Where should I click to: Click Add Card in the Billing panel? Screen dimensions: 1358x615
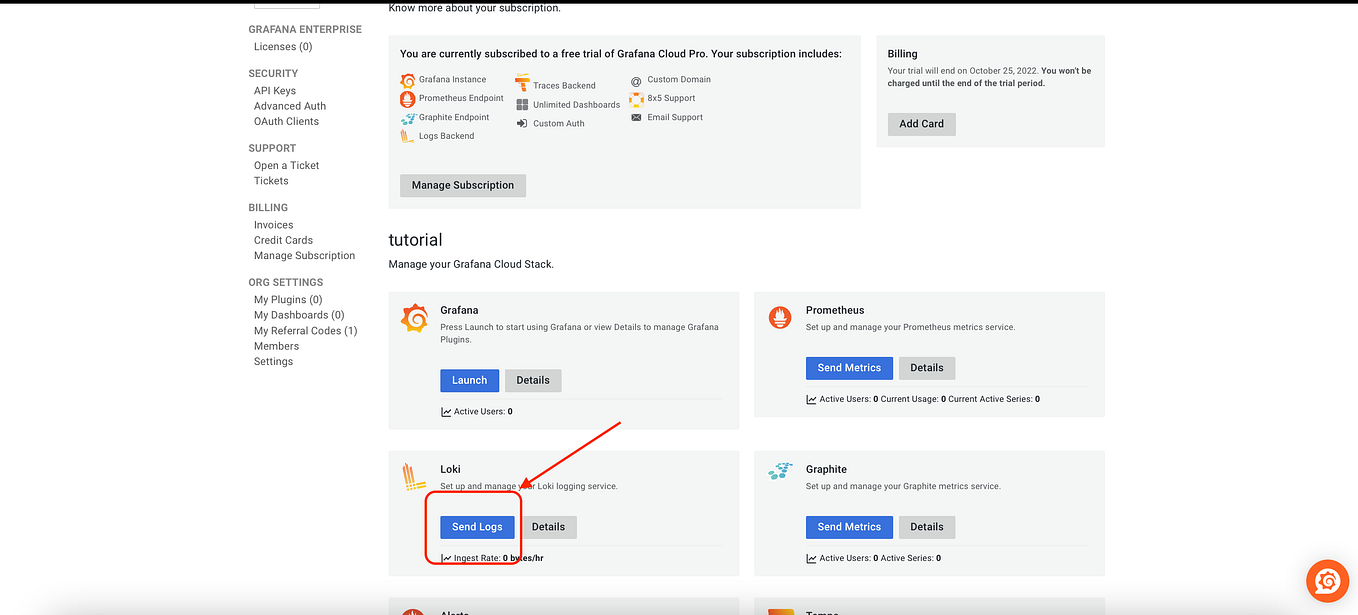click(x=920, y=124)
